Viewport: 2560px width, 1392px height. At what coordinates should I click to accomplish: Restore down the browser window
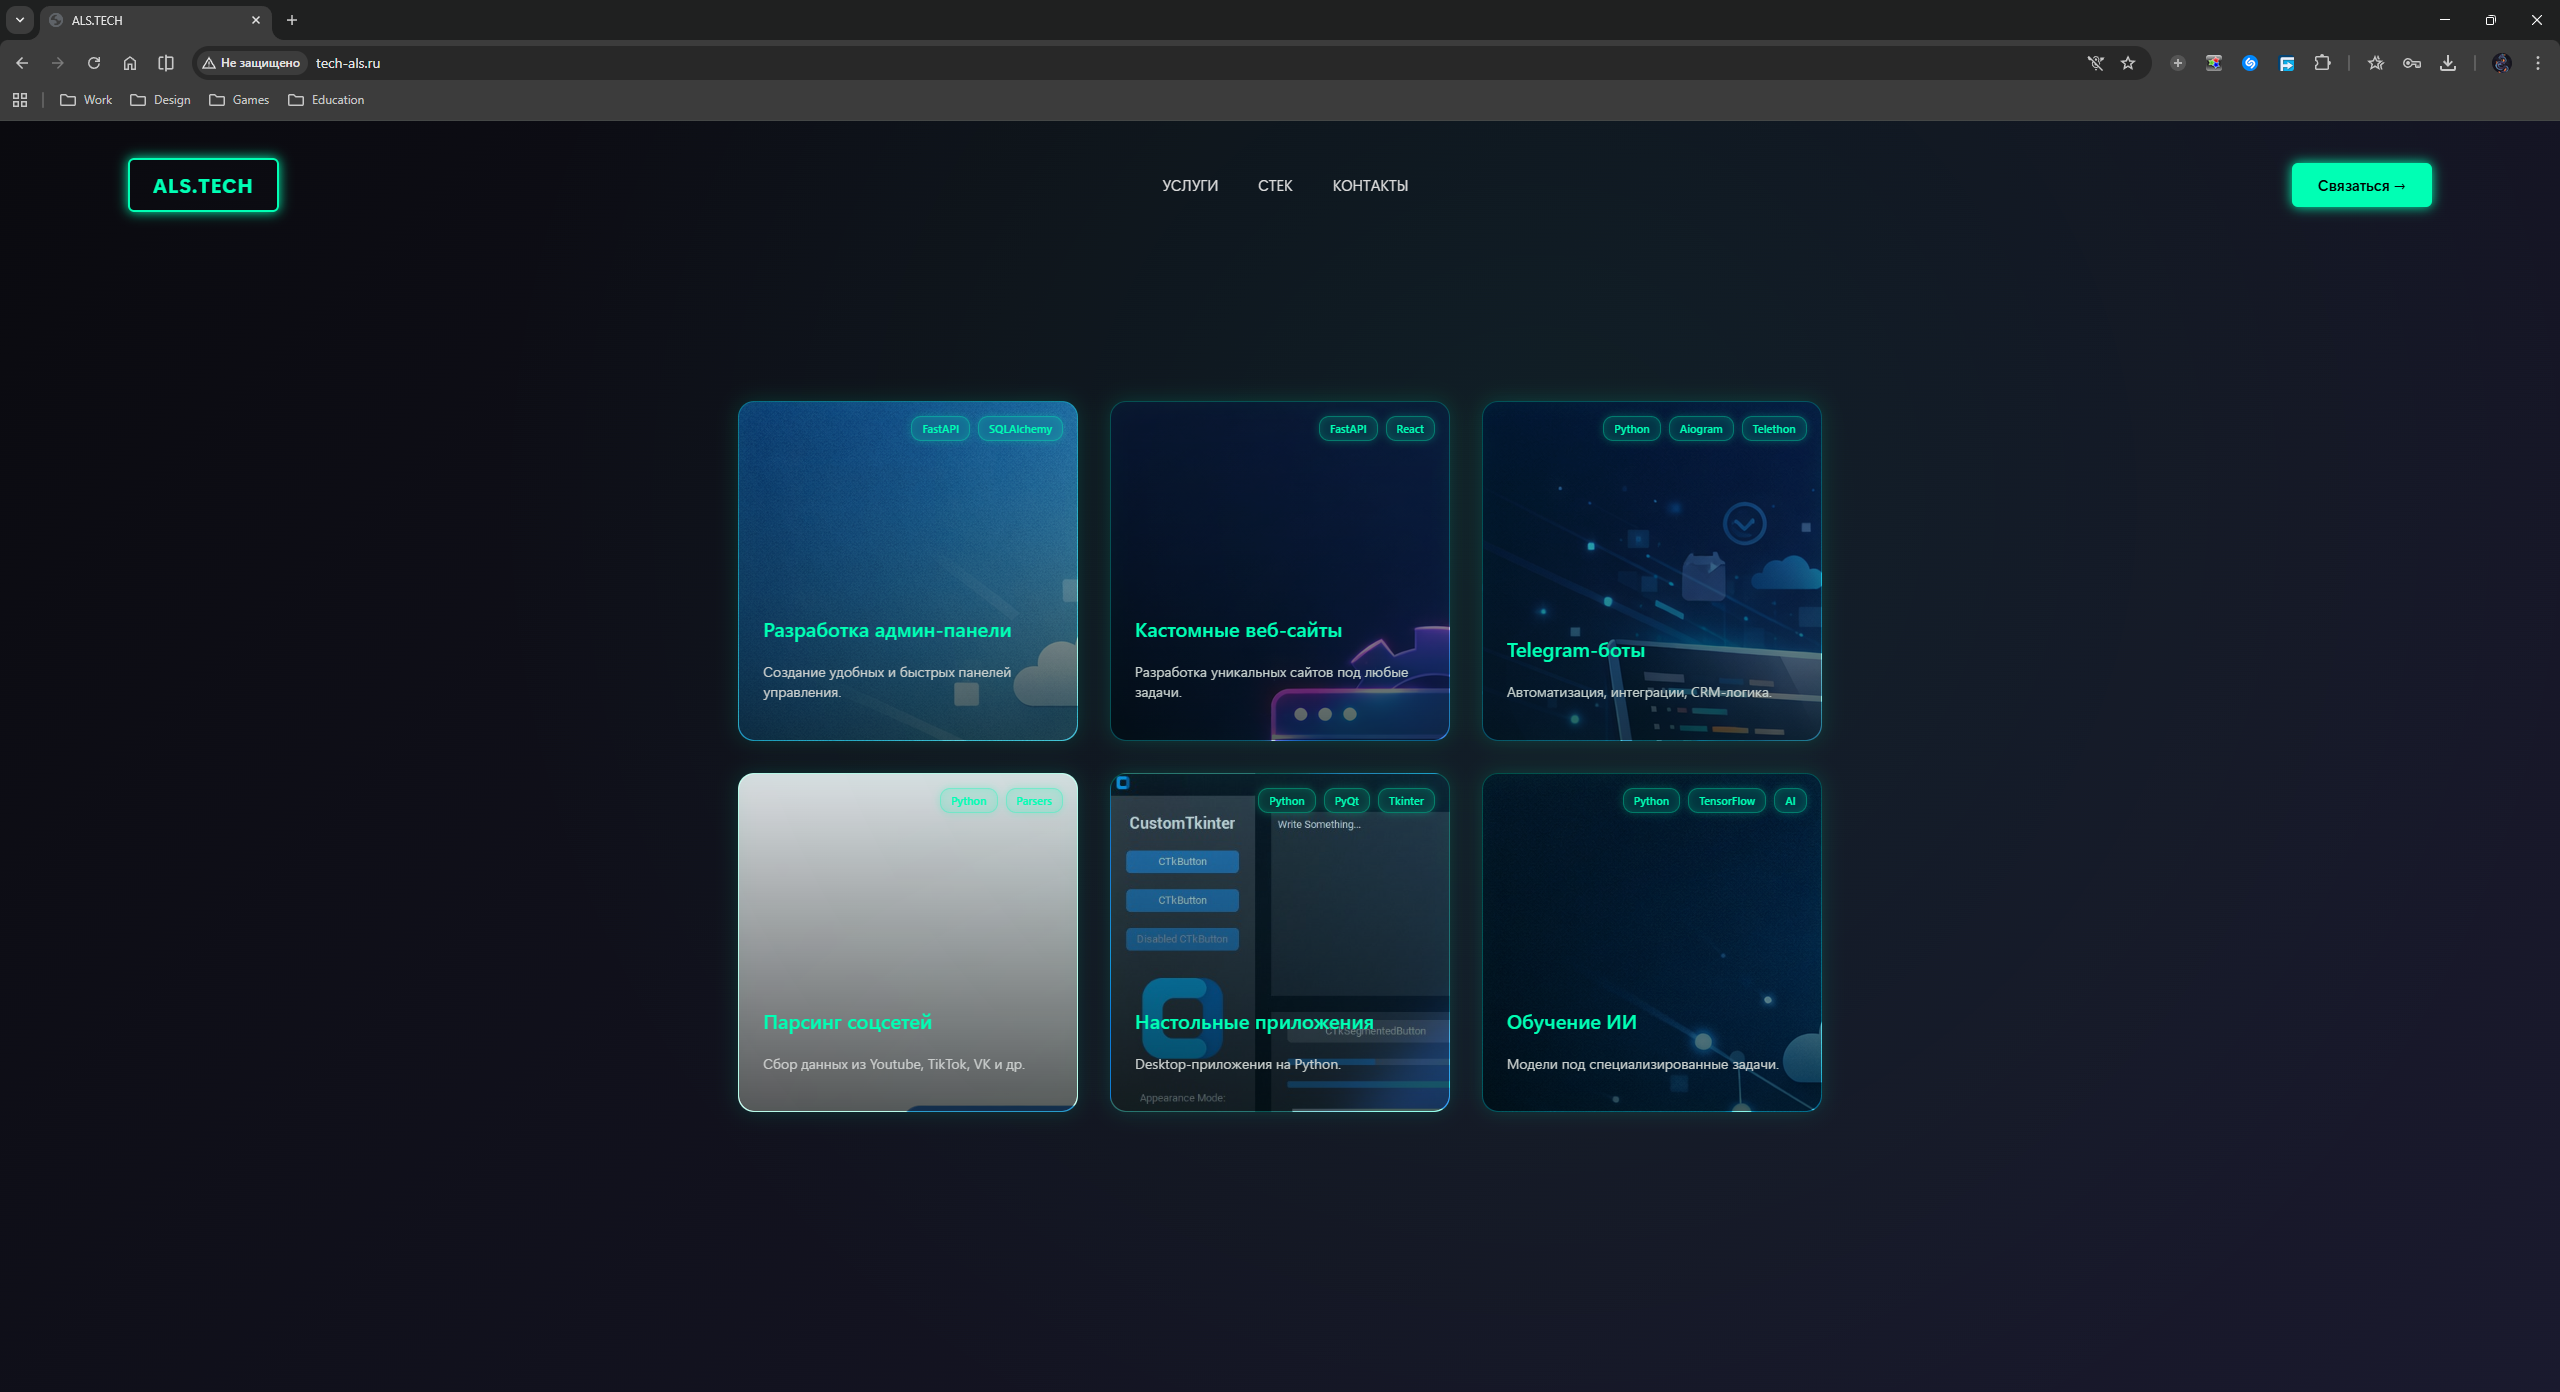[2491, 20]
